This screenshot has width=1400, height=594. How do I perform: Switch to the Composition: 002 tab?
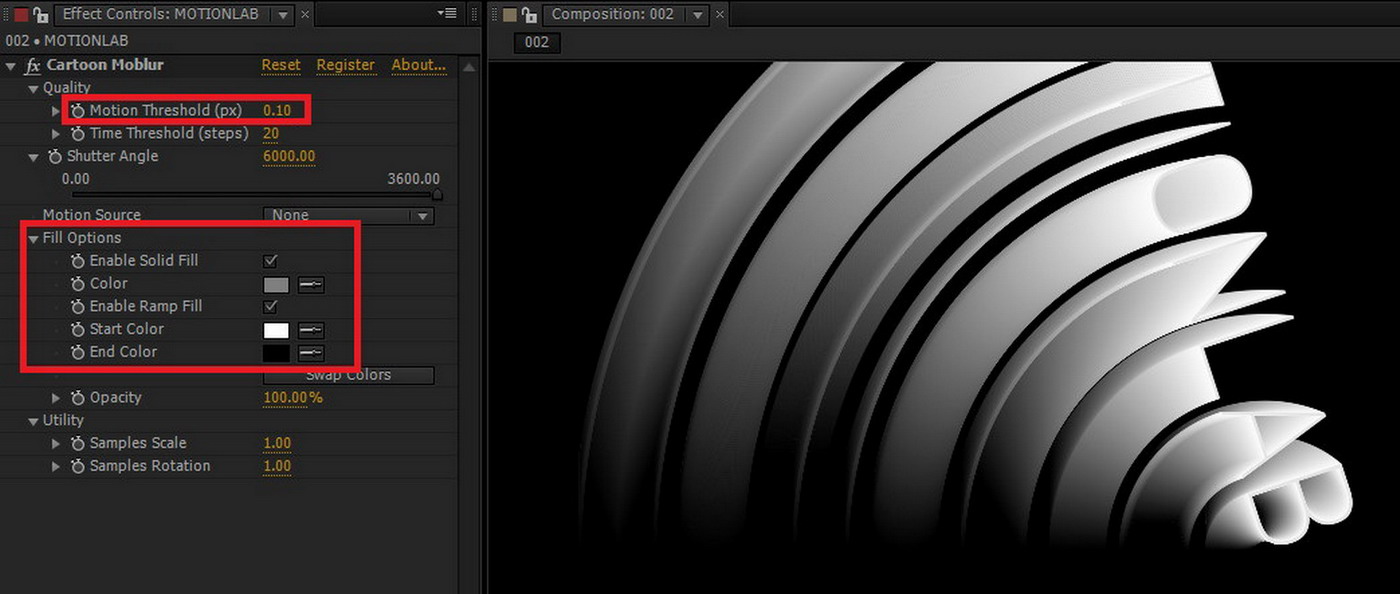tap(613, 15)
